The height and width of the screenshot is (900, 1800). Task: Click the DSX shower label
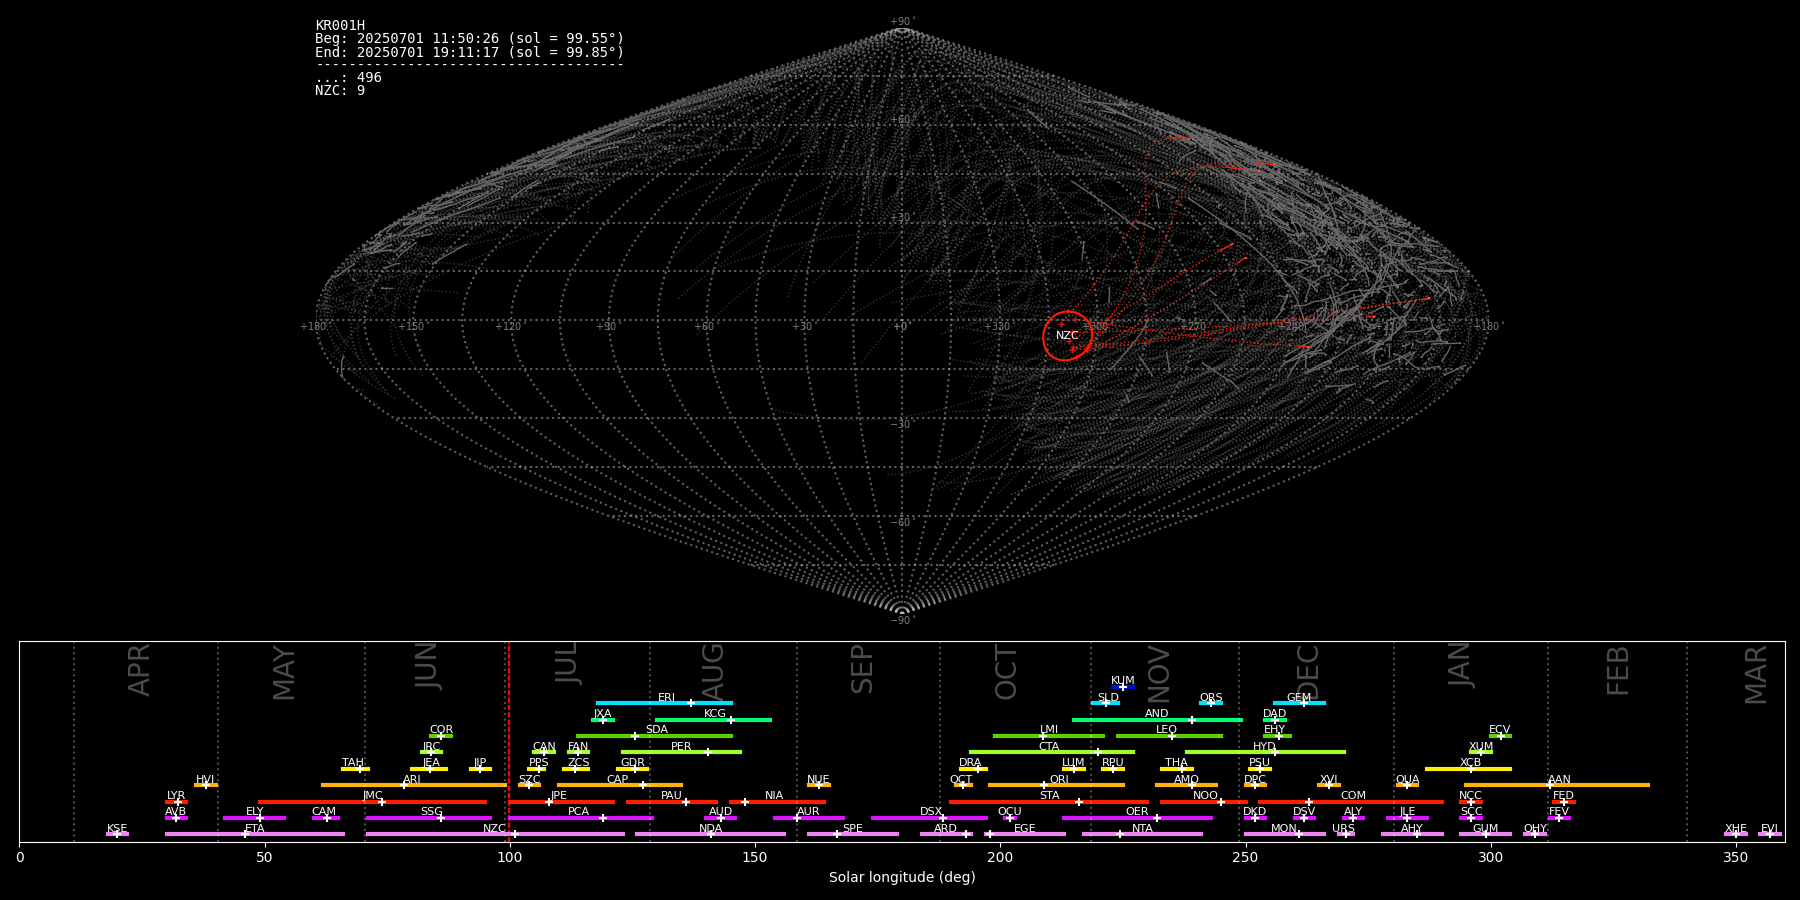click(x=931, y=812)
